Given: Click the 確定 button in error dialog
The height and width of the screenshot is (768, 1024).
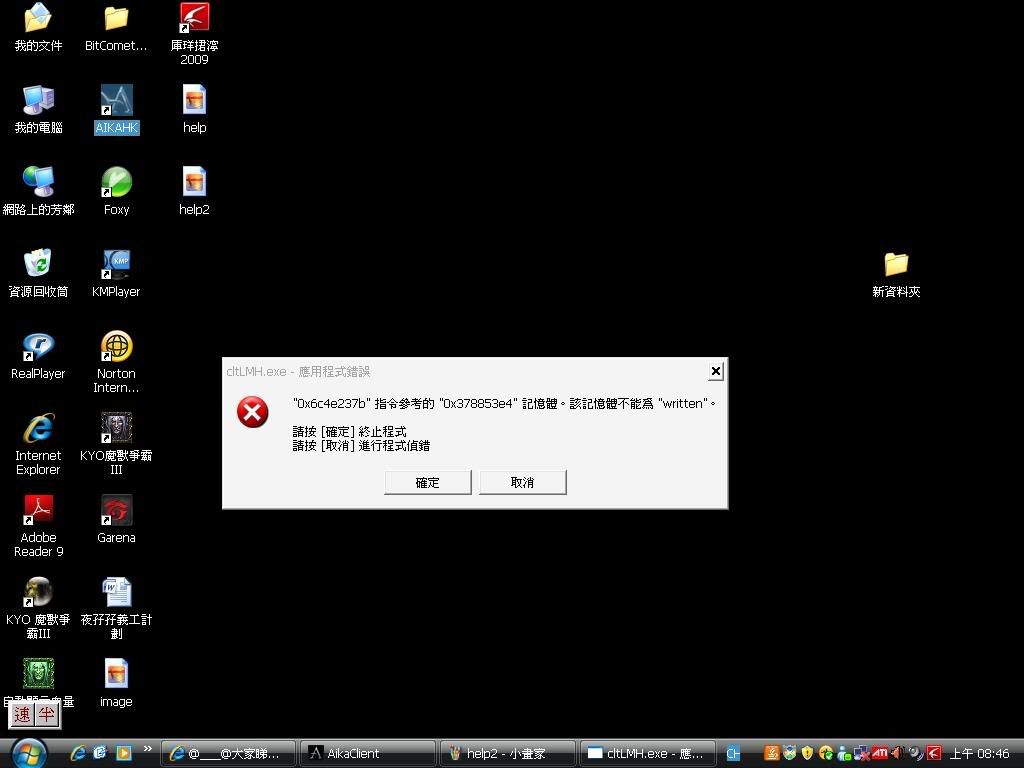Looking at the screenshot, I should coord(427,482).
